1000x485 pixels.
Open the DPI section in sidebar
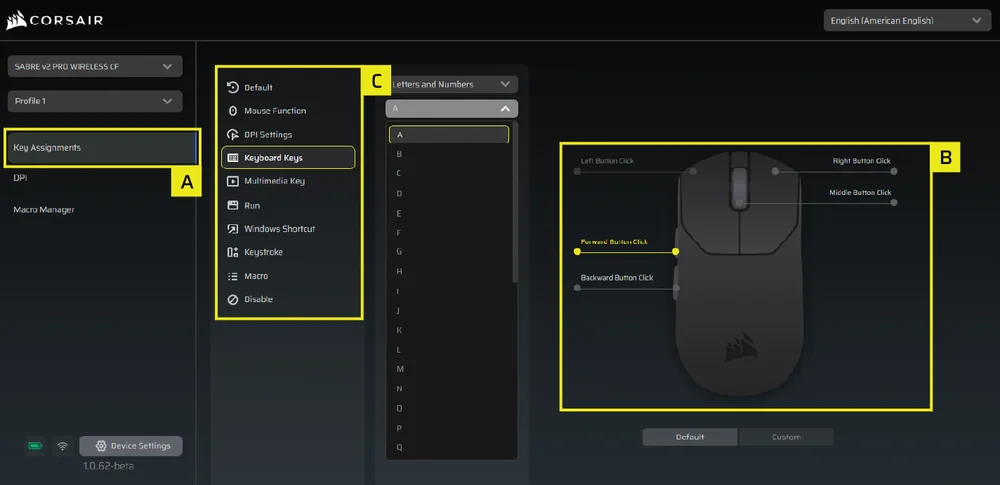20,178
